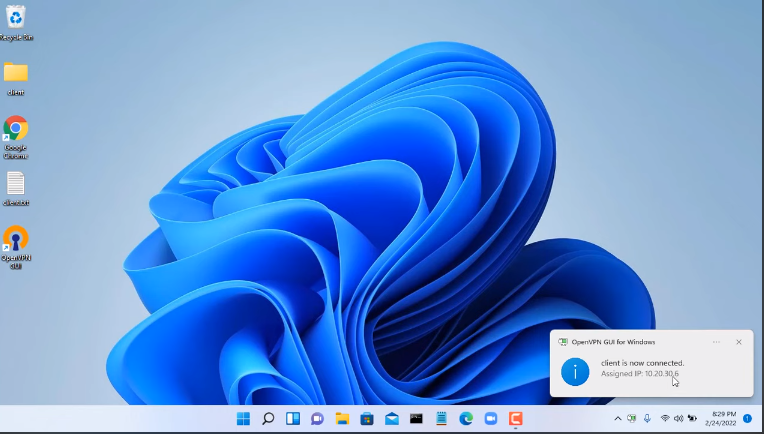Viewport: 764px width, 434px height.
Task: Open notification options three-dot menu
Action: 716,342
